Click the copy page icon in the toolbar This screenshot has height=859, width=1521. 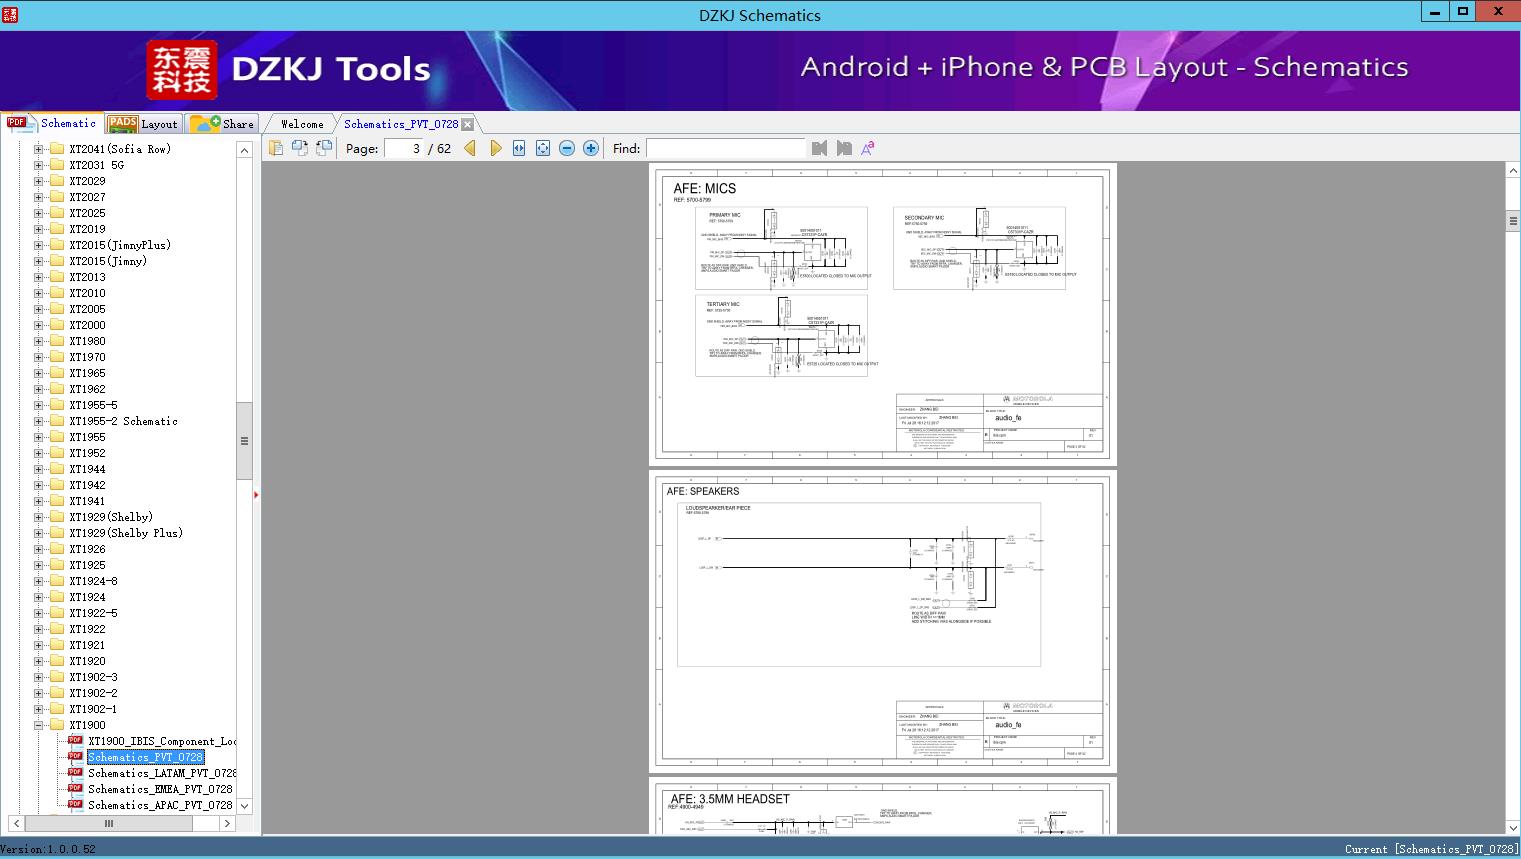coord(276,148)
